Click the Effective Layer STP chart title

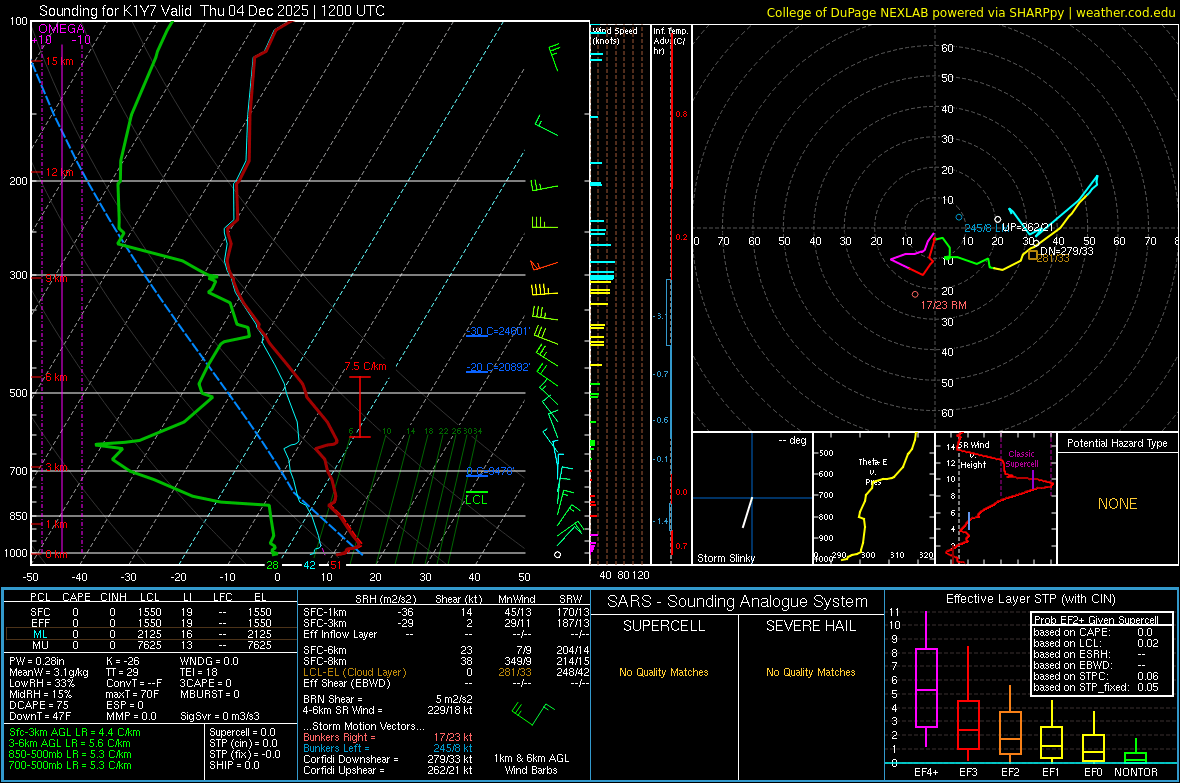click(1031, 599)
